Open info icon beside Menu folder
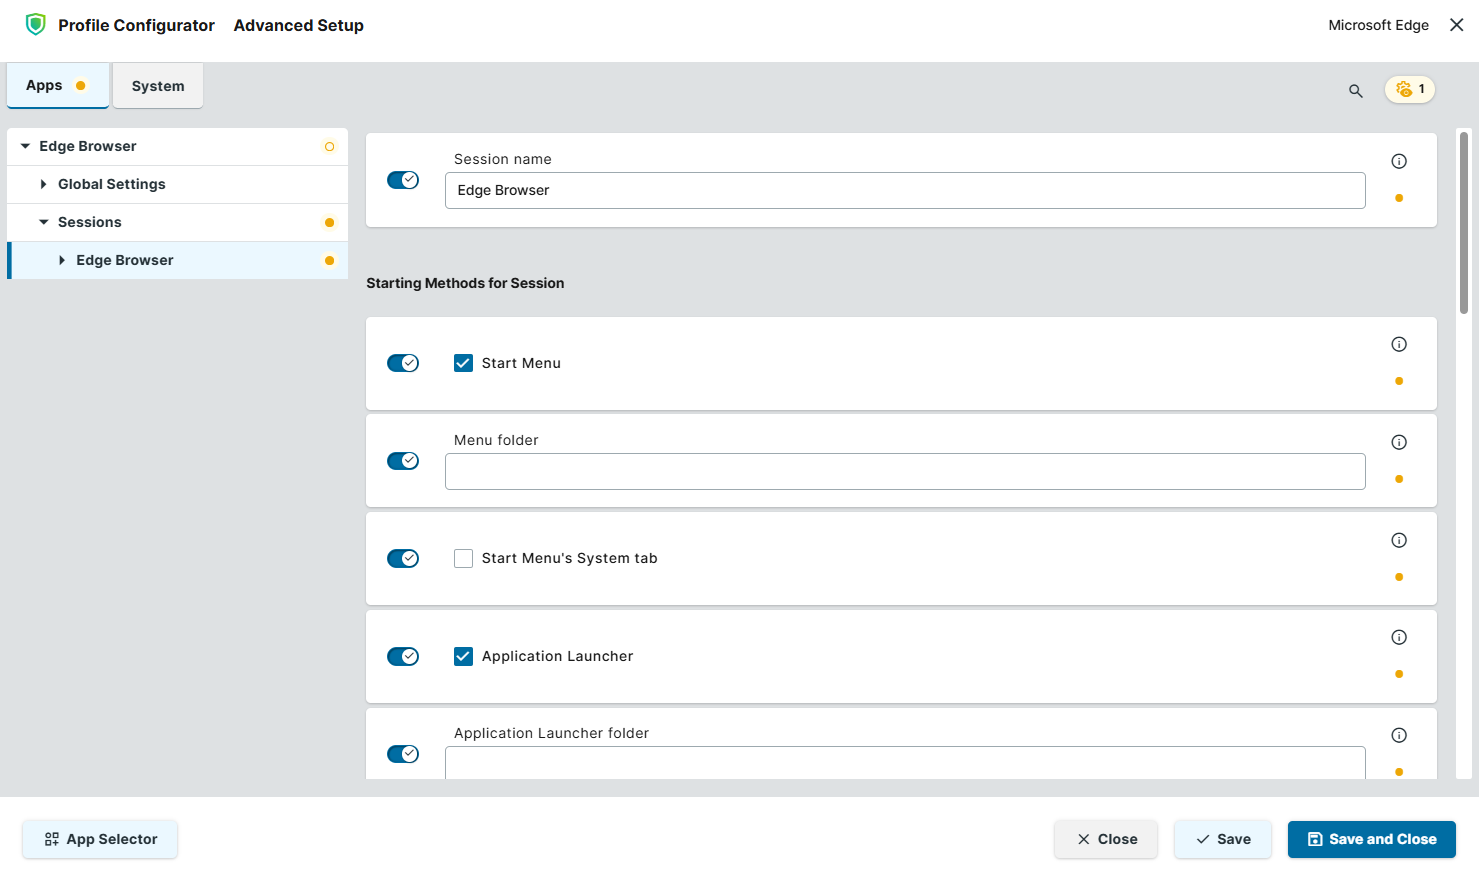1479x881 pixels. [1398, 442]
